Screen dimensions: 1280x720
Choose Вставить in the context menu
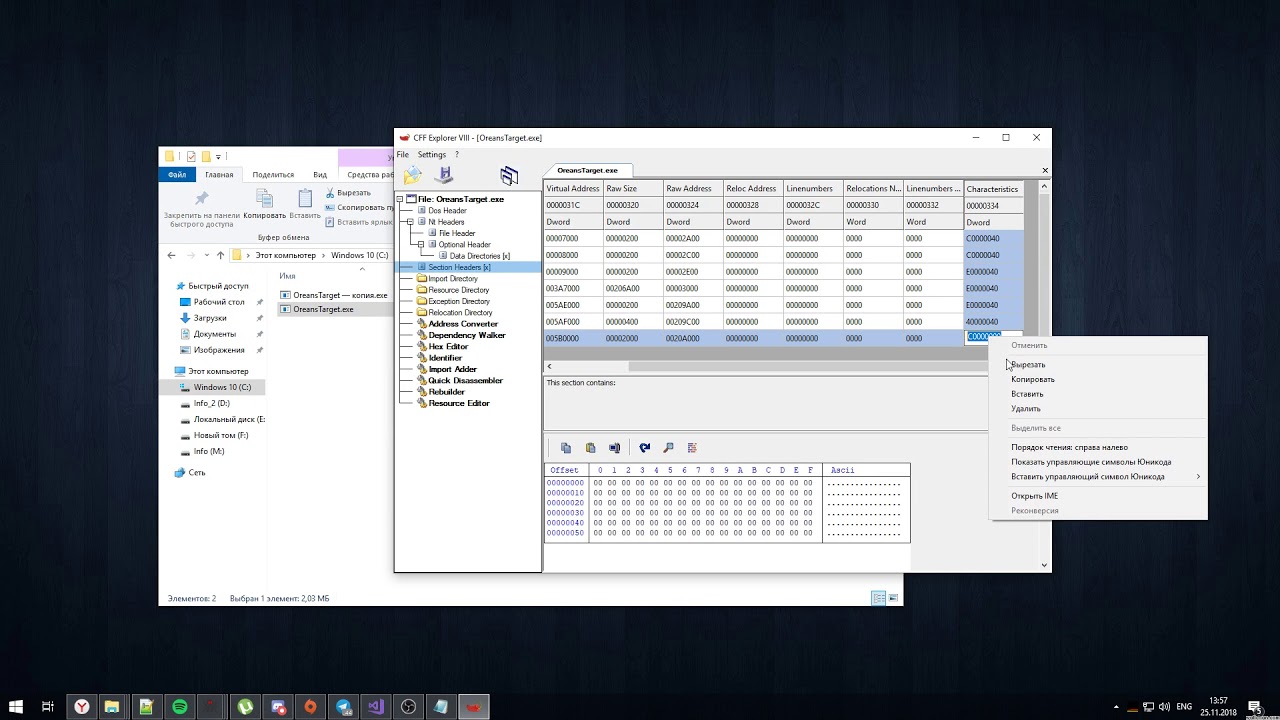click(1097, 394)
